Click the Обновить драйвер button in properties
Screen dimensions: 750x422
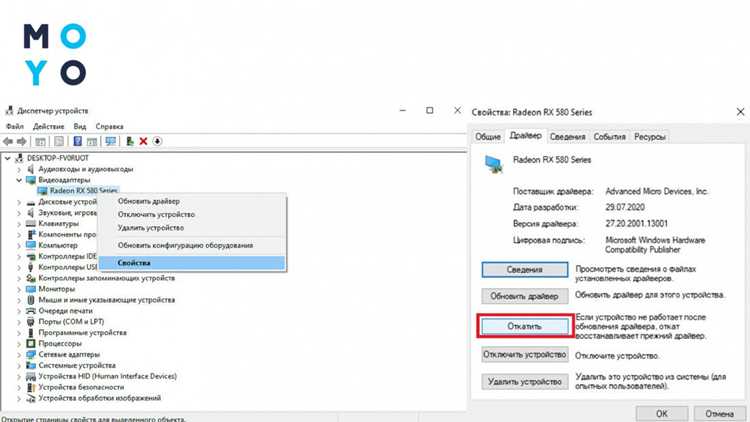(525, 296)
